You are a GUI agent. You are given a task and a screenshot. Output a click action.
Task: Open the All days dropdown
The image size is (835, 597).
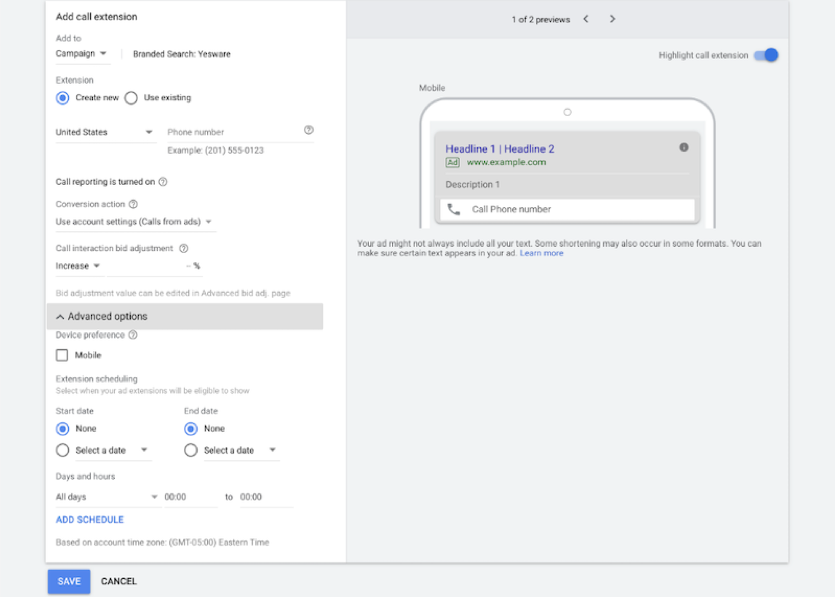[107, 497]
